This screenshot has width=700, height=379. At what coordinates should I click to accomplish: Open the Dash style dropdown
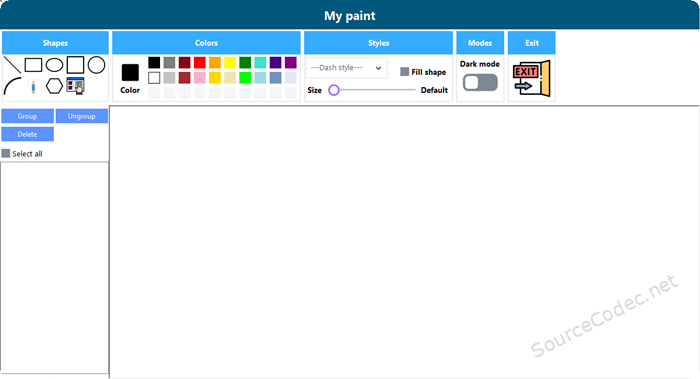346,68
